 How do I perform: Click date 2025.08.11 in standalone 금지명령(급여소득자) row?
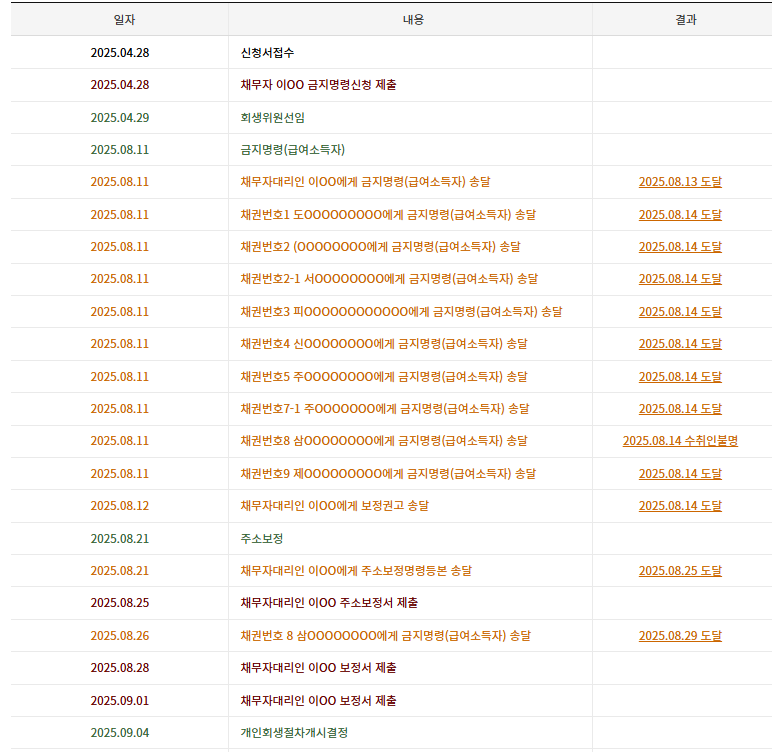tap(120, 150)
